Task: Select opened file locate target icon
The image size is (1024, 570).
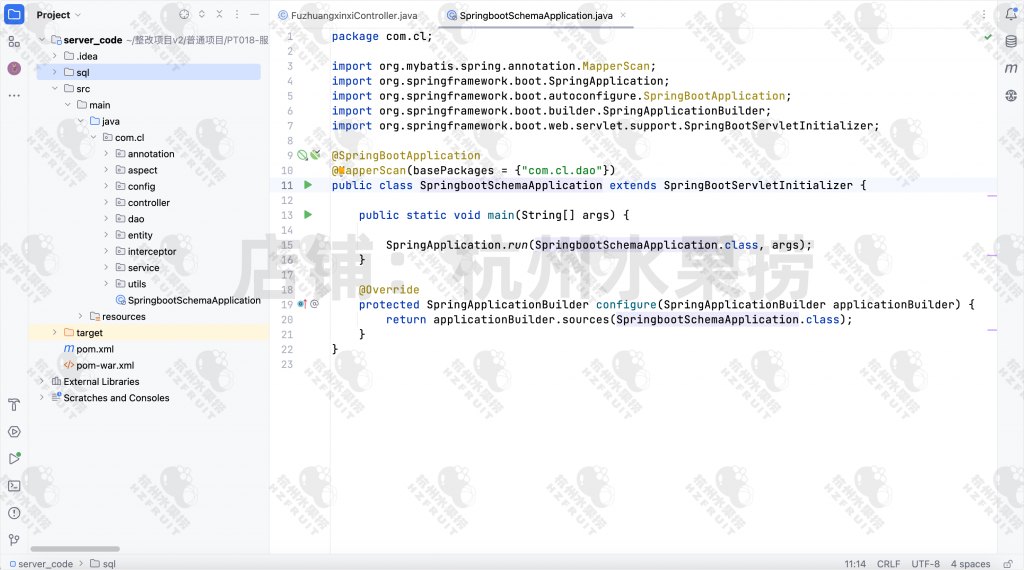Action: [x=184, y=15]
